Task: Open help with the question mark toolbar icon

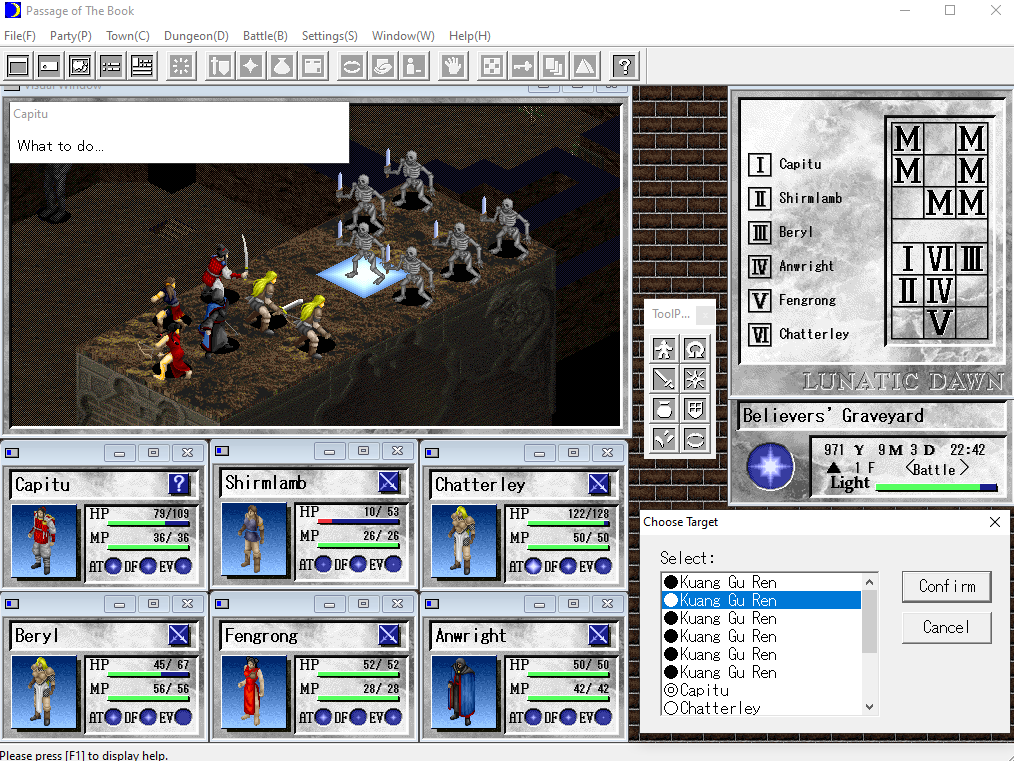Action: 624,66
